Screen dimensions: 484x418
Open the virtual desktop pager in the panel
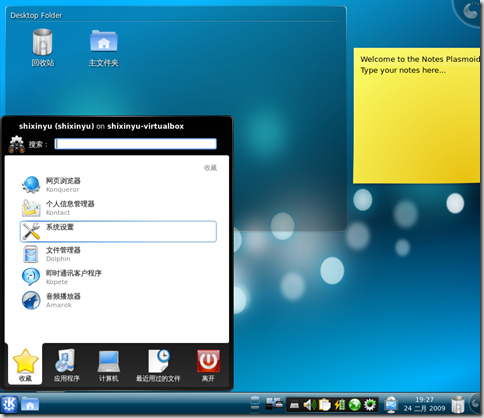(255, 404)
